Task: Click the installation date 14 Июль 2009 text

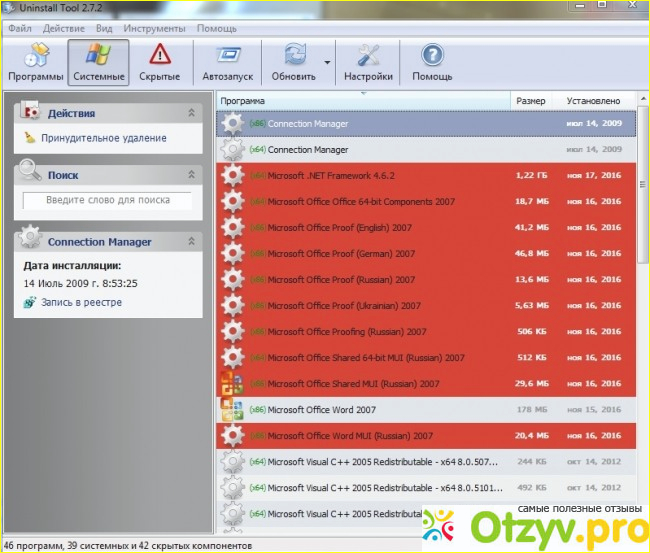Action: click(80, 284)
